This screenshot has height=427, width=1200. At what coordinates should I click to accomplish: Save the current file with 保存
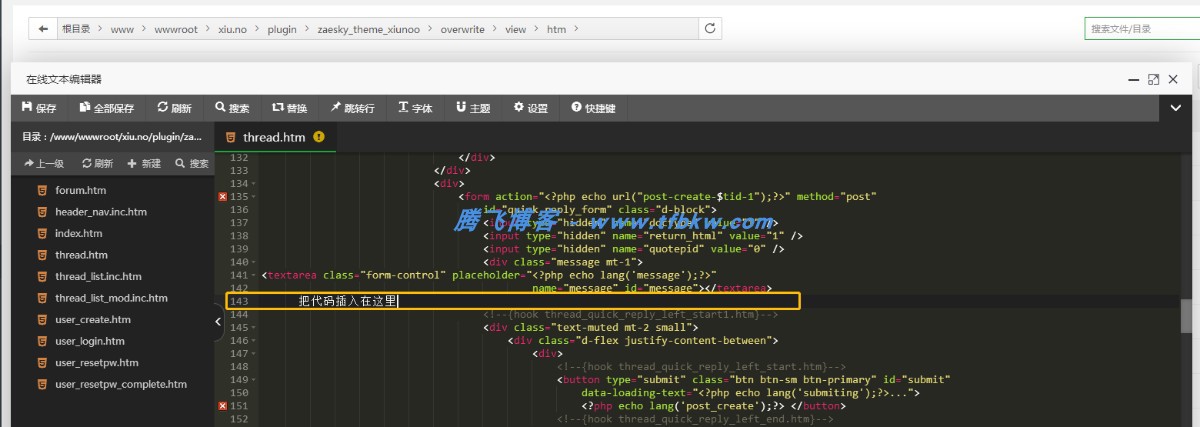click(39, 107)
